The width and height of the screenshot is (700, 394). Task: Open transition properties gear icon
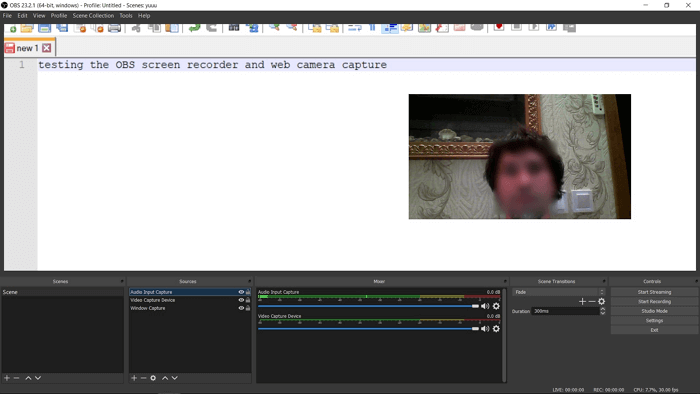point(601,302)
